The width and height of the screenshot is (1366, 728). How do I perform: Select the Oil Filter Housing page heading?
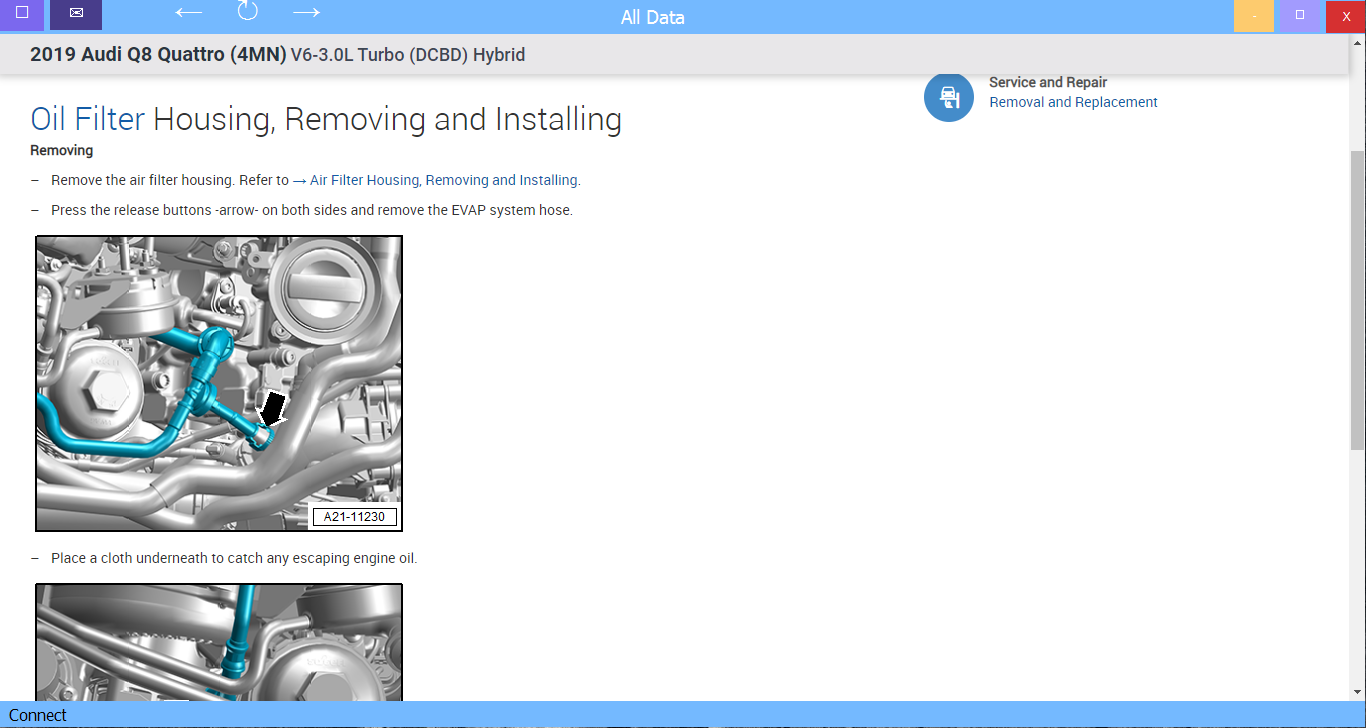pos(325,118)
